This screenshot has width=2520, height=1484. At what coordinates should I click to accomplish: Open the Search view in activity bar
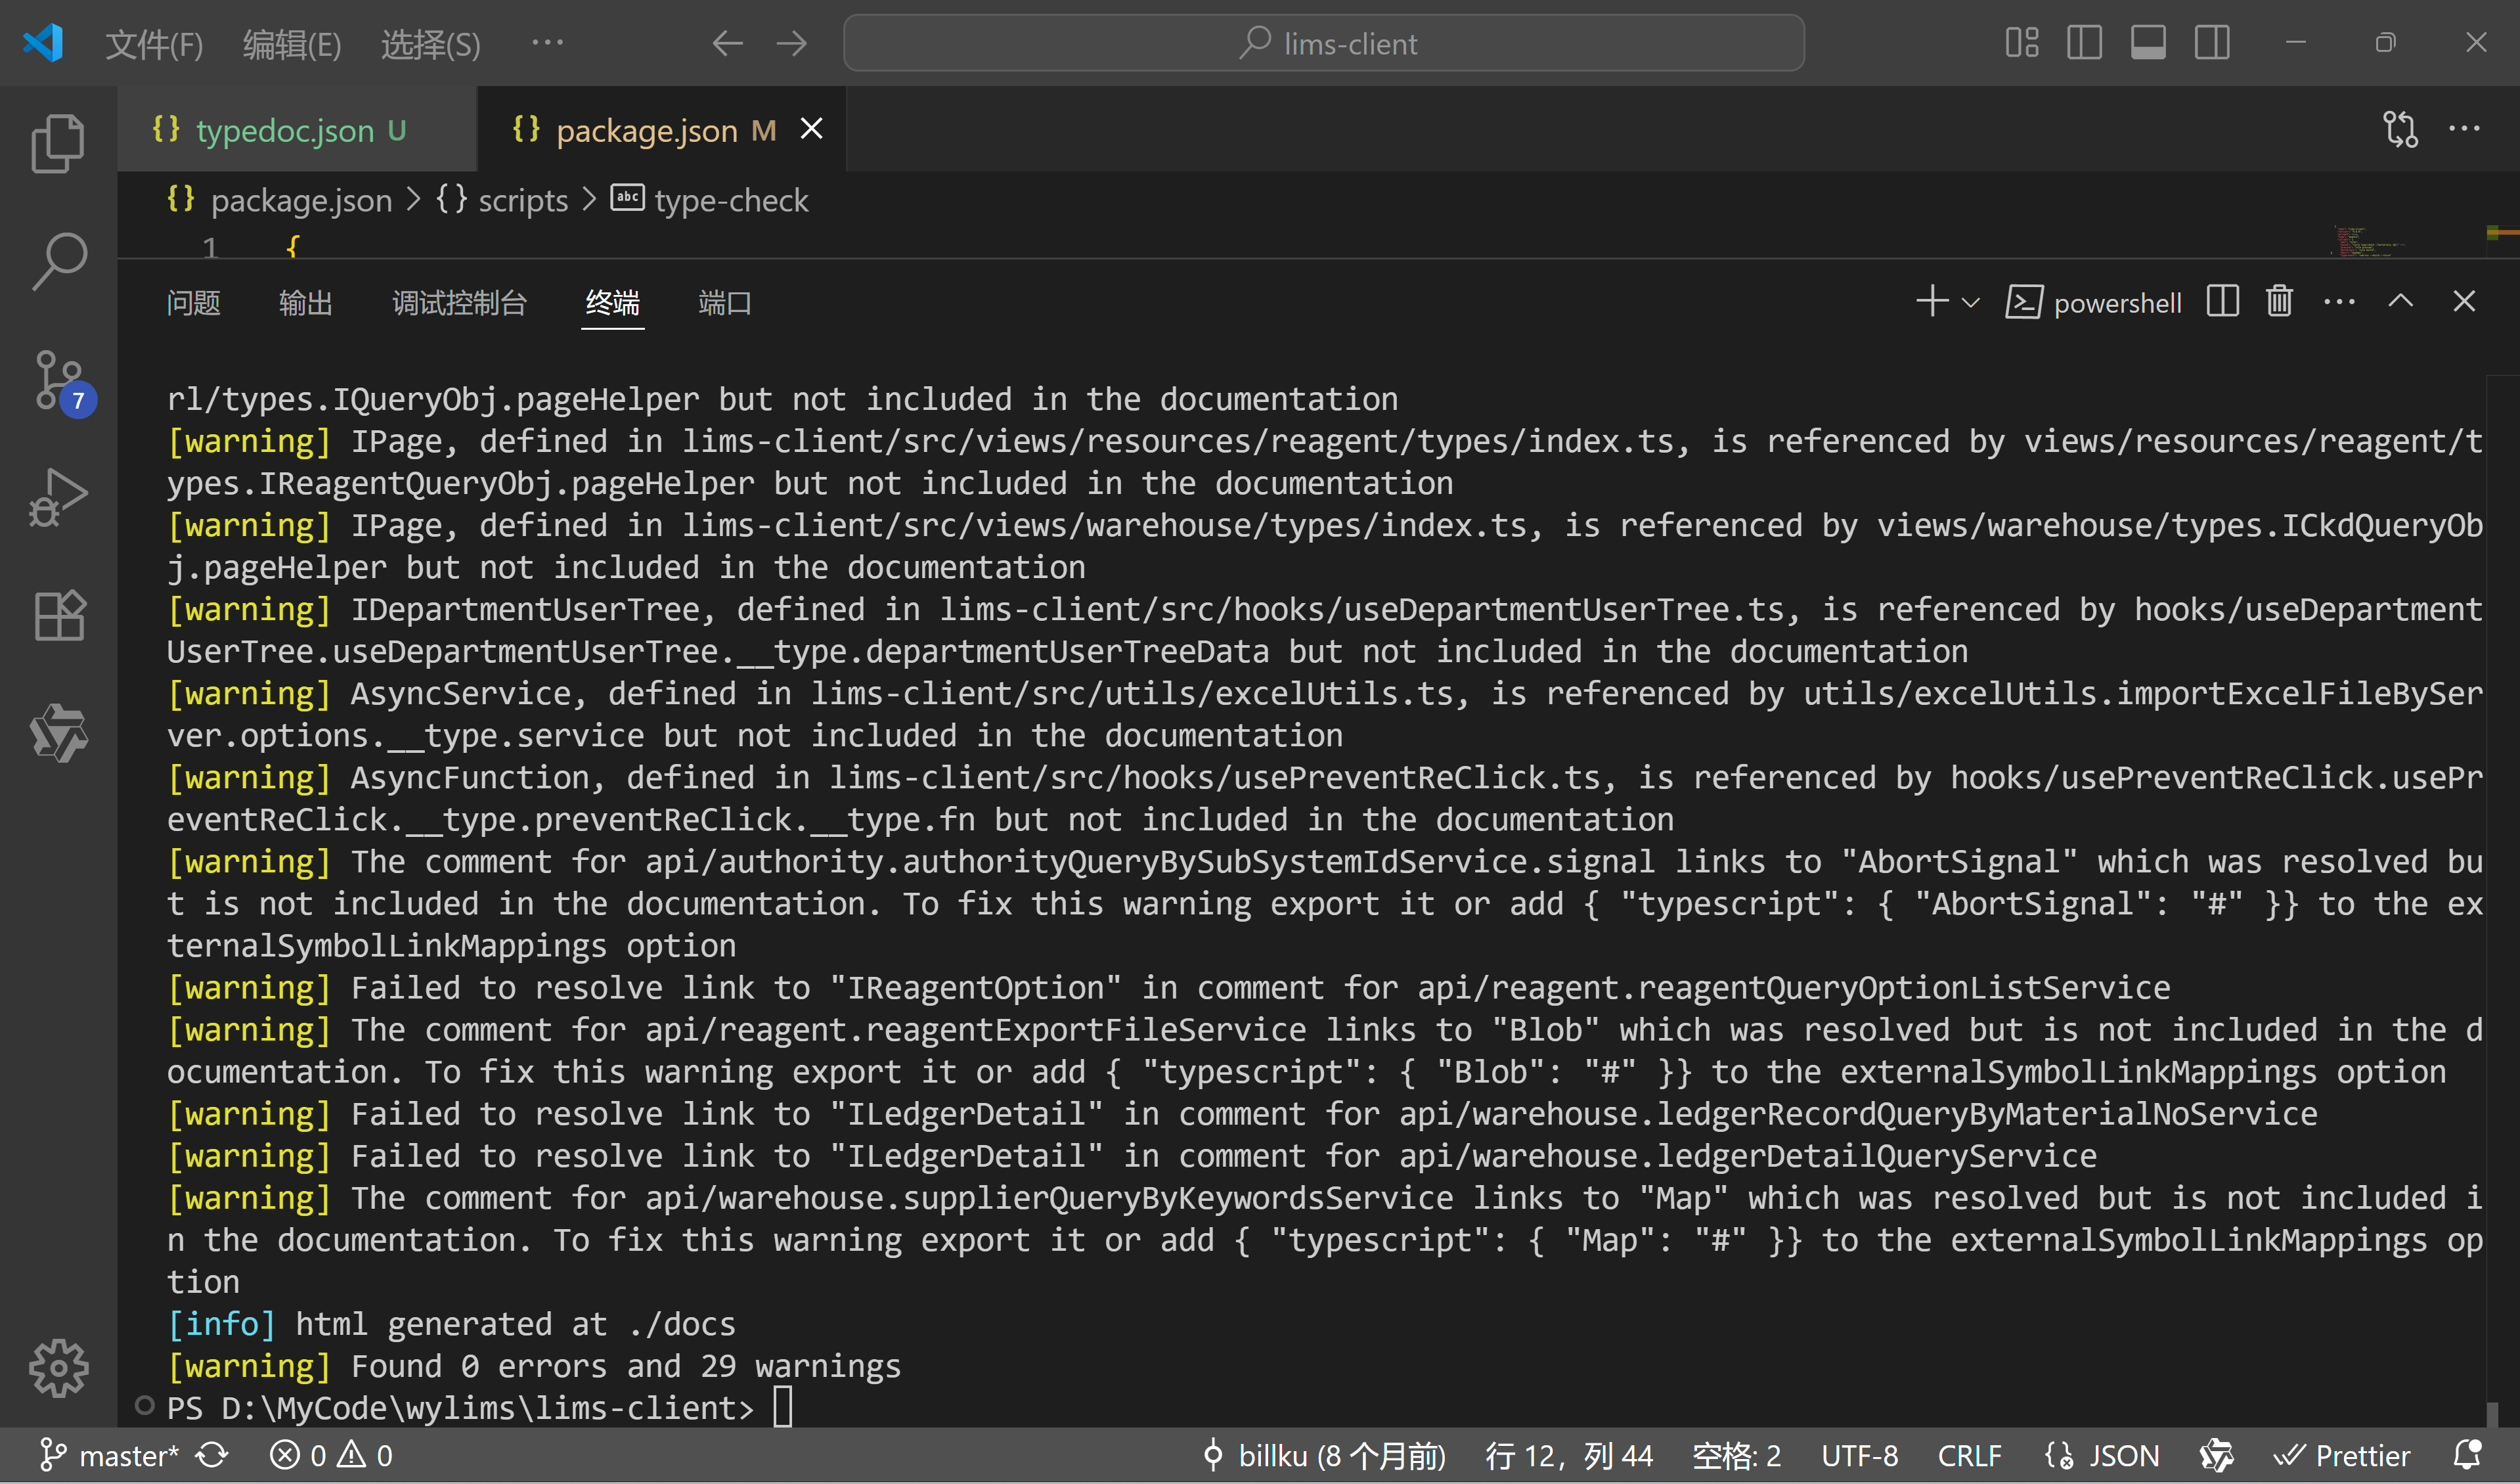58,260
